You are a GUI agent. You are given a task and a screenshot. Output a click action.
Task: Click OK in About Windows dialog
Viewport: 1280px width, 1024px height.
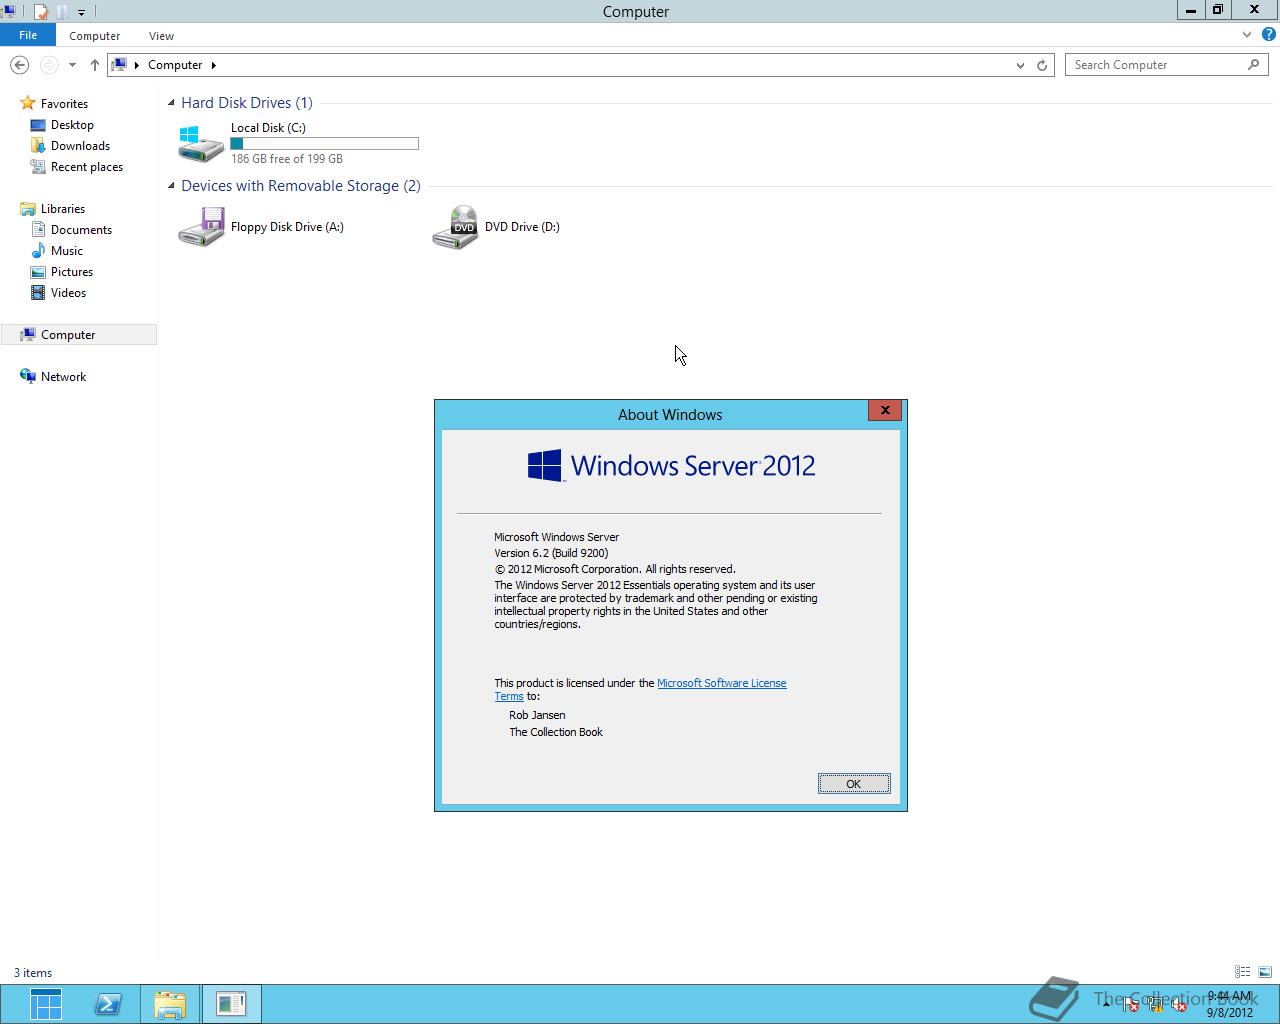(x=854, y=784)
